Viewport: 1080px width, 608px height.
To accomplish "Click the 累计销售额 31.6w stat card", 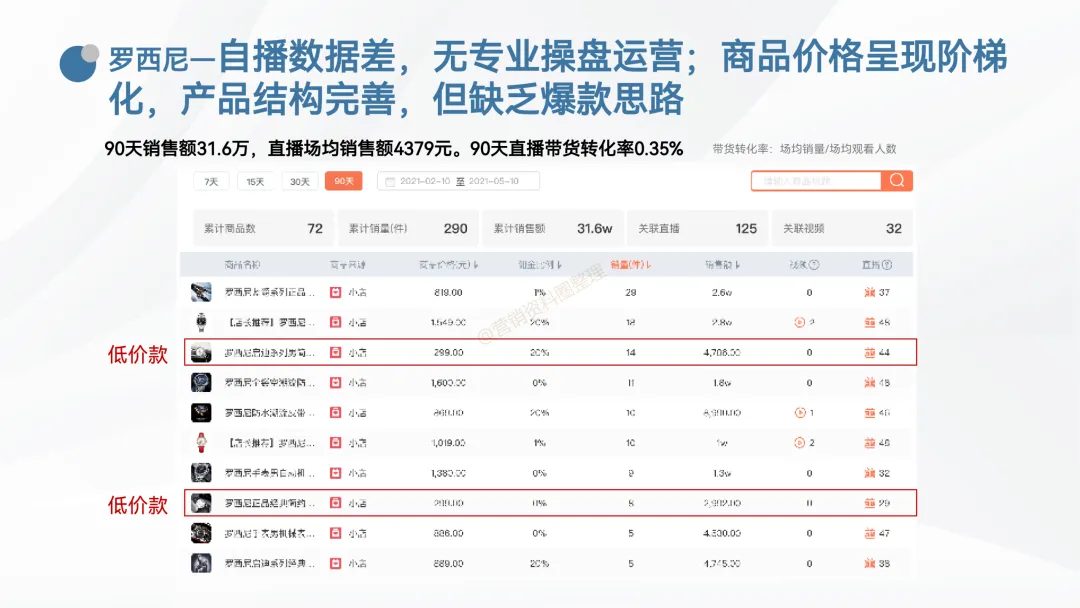I will point(552,229).
